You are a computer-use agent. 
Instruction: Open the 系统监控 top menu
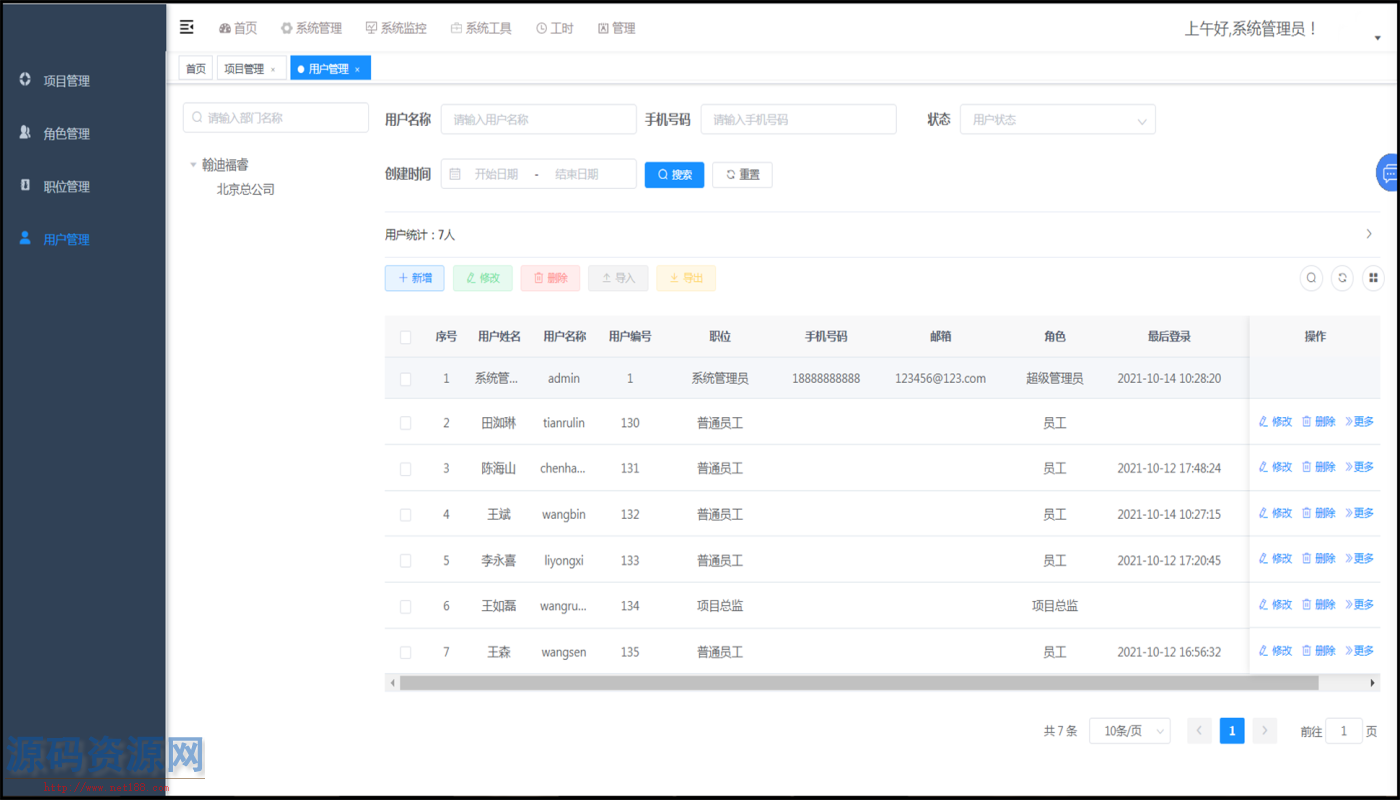(396, 28)
